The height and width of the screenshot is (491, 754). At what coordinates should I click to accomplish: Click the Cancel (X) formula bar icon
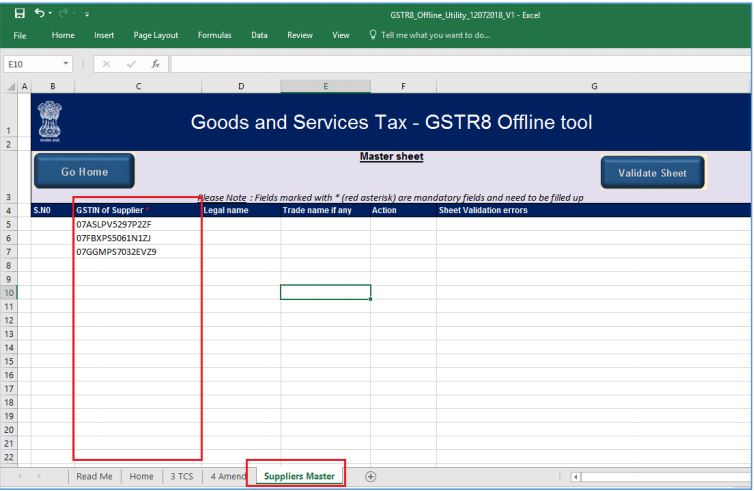106,64
